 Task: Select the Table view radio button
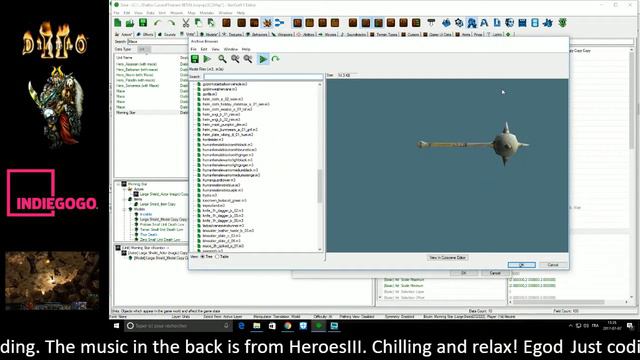click(x=217, y=257)
